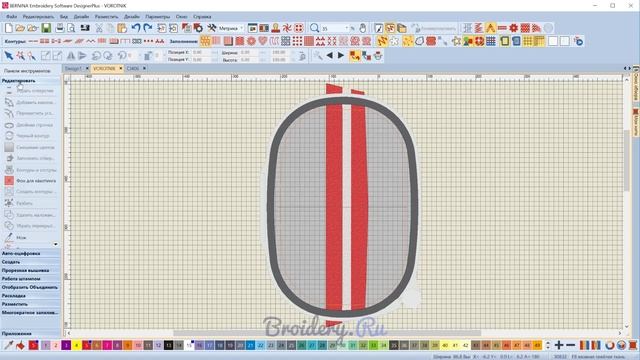Image resolution: width=640 pixels, height=360 pixels.
Task: Click the blue grid icon in the second toolbar
Action: (x=491, y=41)
